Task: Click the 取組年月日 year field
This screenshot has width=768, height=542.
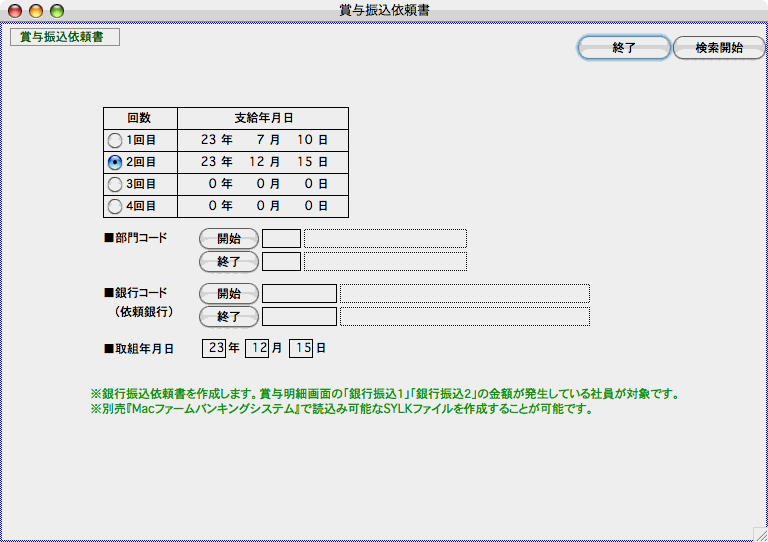Action: click(x=214, y=348)
